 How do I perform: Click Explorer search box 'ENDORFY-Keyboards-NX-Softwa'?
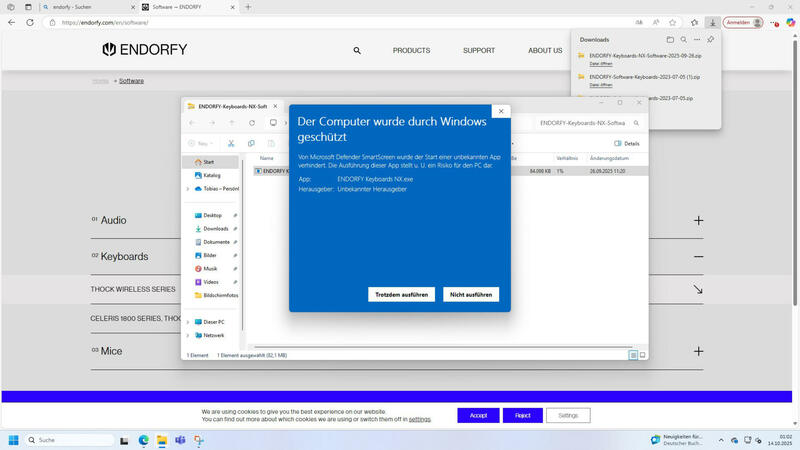pyautogui.click(x=589, y=123)
